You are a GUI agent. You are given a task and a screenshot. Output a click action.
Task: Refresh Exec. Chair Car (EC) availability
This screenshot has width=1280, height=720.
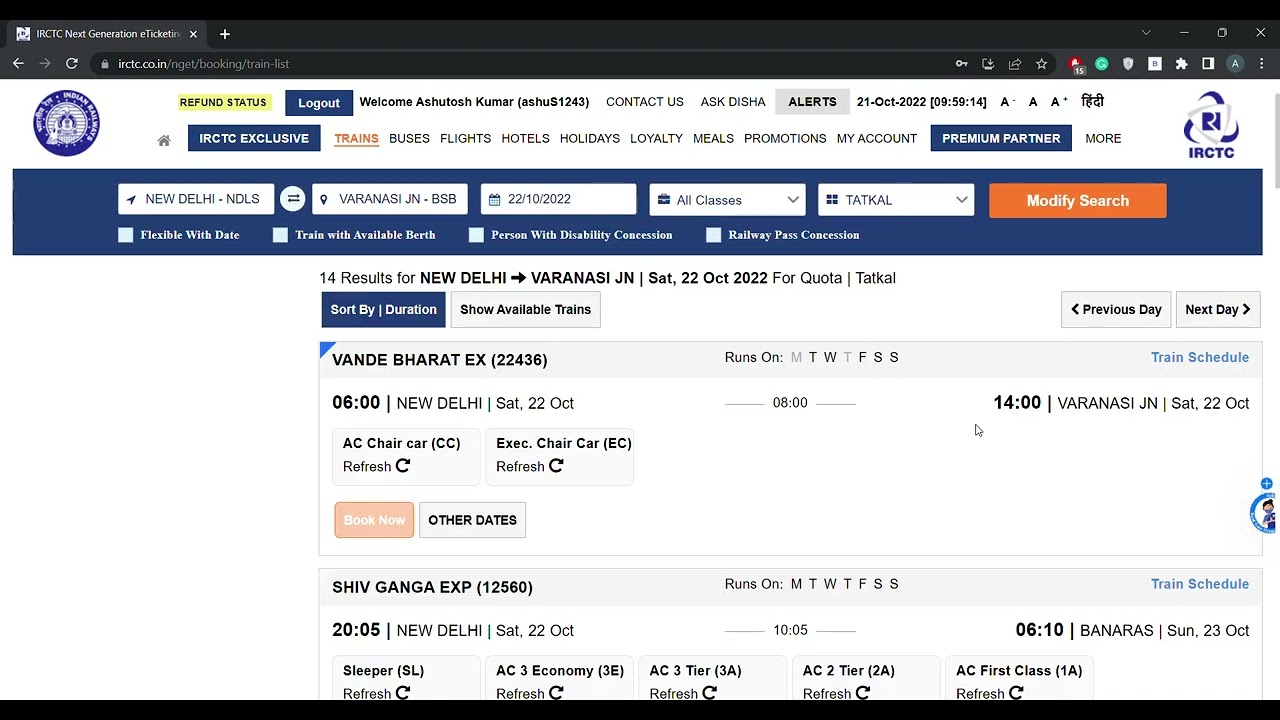[556, 466]
